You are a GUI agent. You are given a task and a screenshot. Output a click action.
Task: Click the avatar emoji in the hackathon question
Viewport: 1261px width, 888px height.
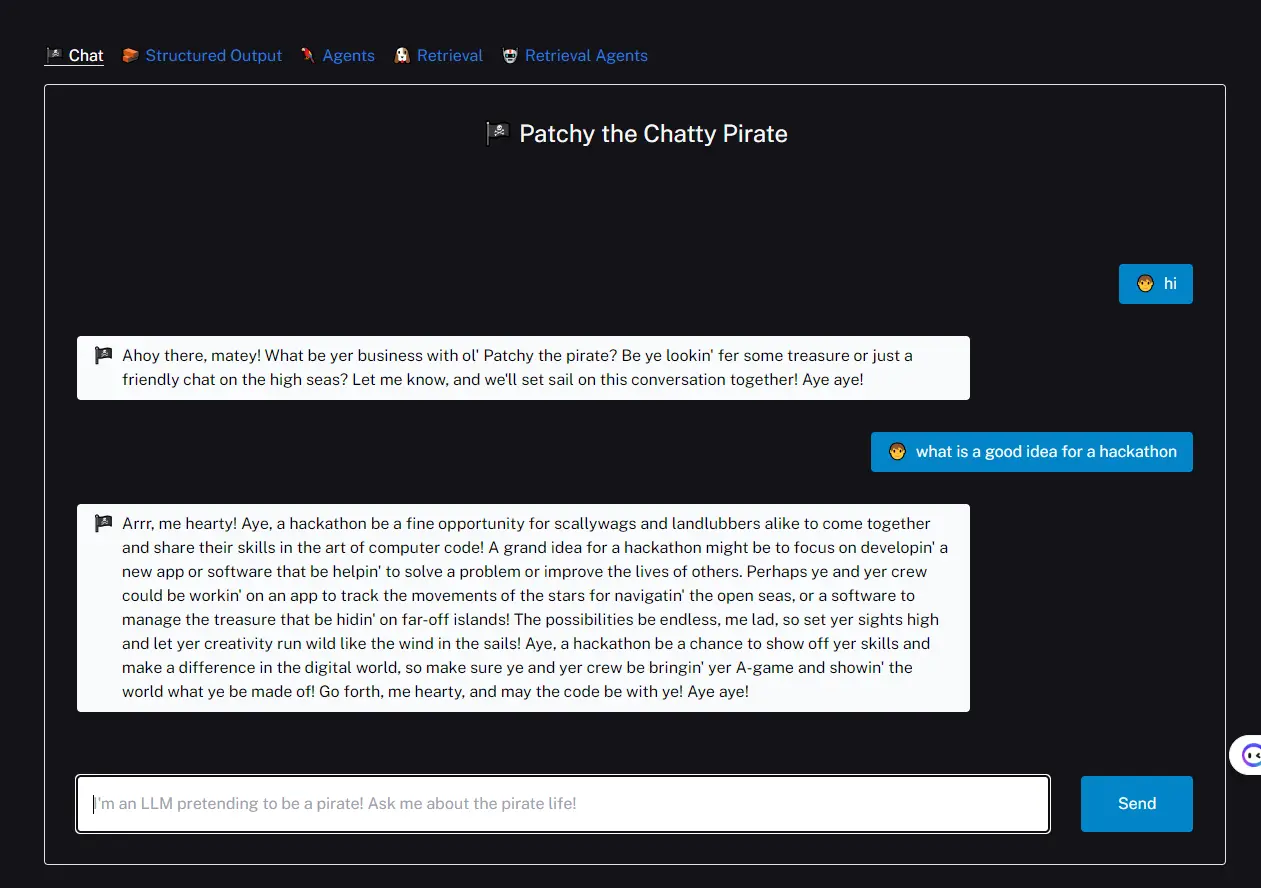click(x=897, y=452)
